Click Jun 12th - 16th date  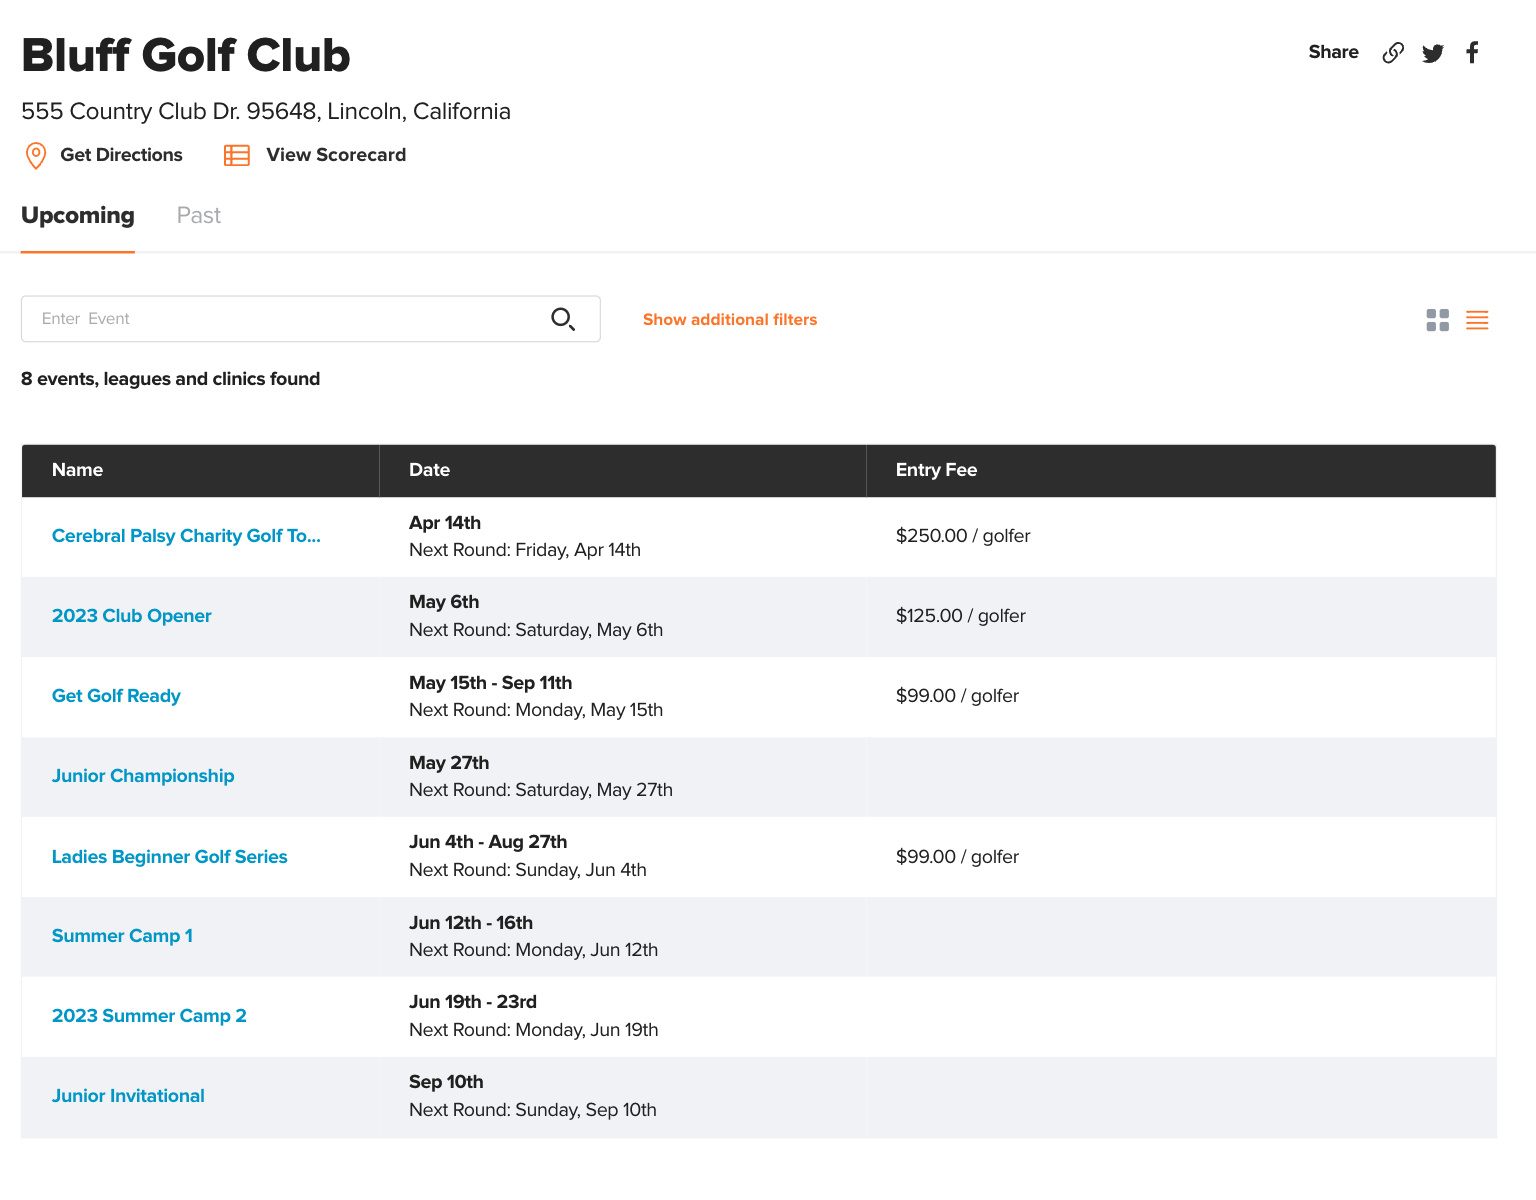pyautogui.click(x=471, y=923)
